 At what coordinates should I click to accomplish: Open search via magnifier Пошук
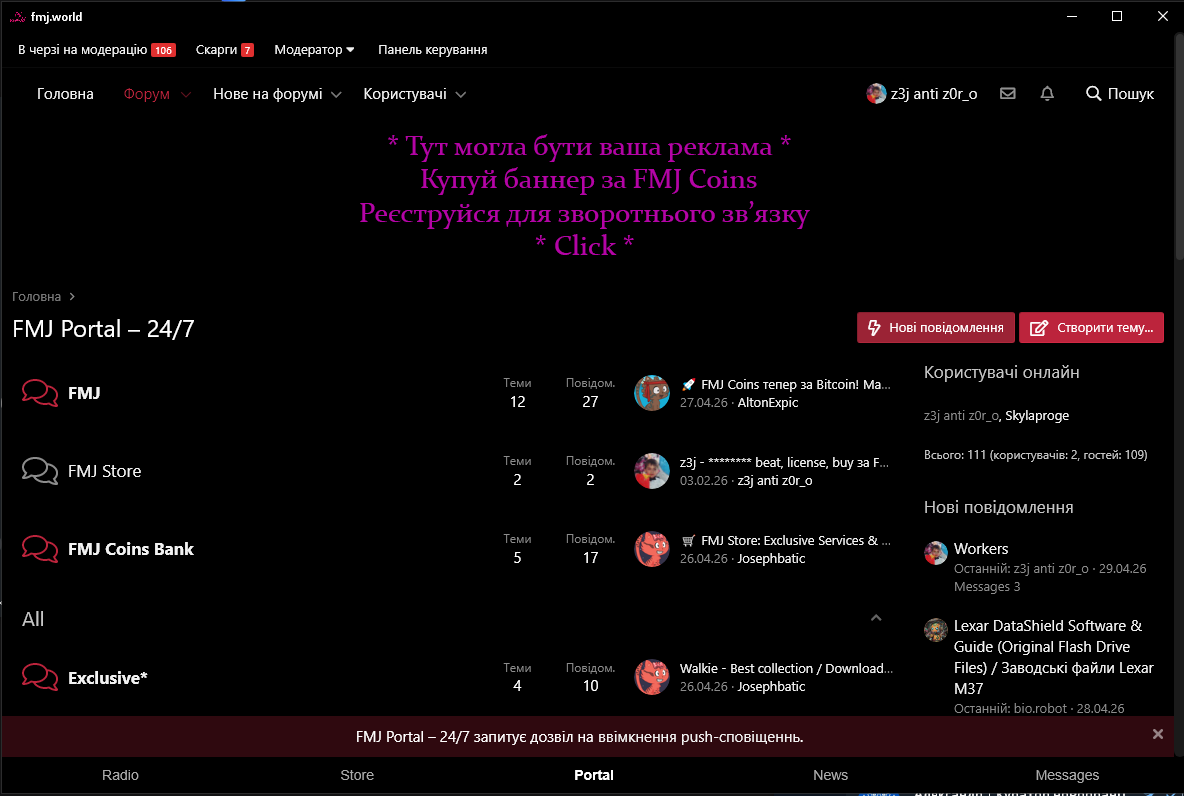click(1120, 94)
